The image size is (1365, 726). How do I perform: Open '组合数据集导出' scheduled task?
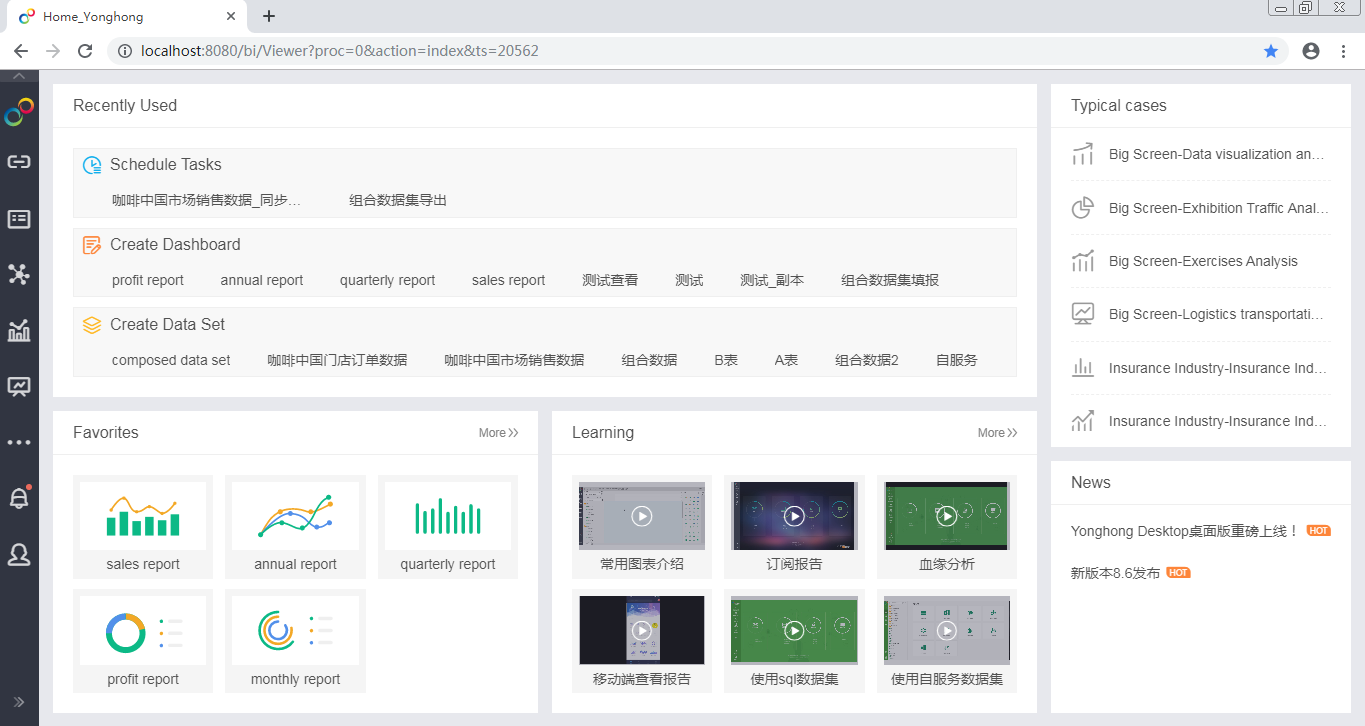(x=398, y=200)
